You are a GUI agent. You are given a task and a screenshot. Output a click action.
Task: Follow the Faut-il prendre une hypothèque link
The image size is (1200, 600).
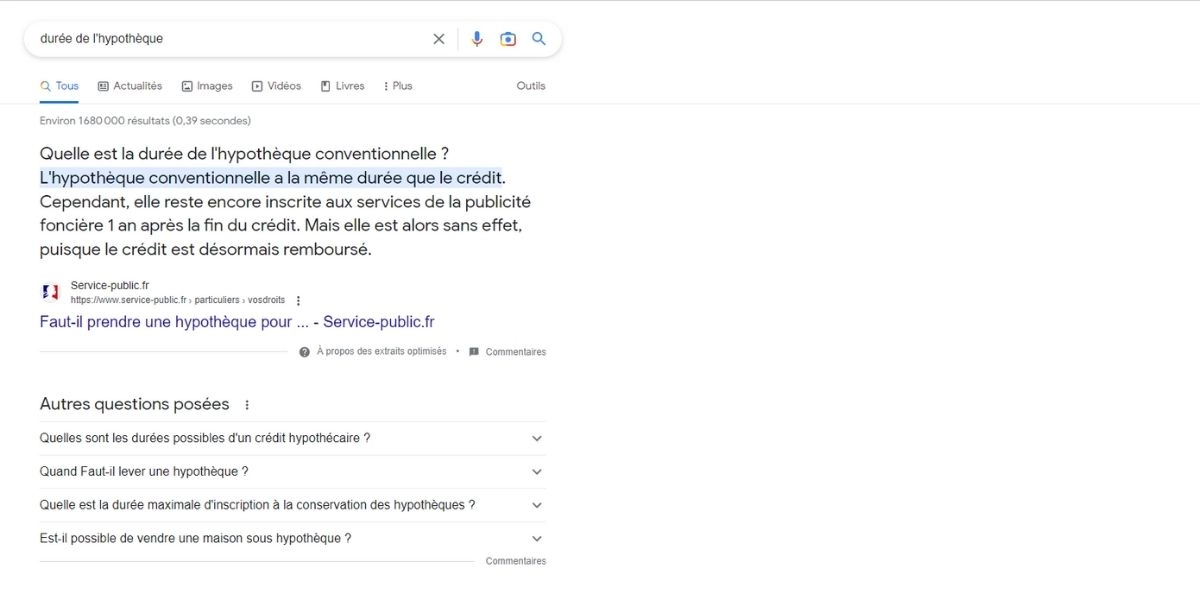pos(236,321)
